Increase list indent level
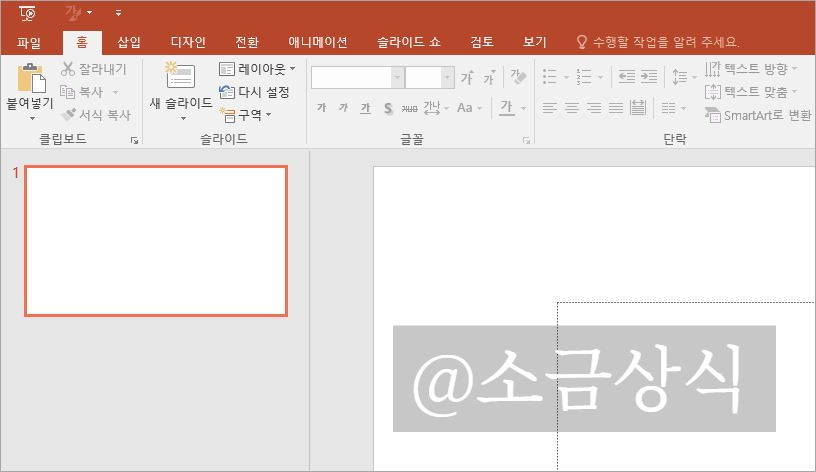The height and width of the screenshot is (472, 816). (x=648, y=76)
